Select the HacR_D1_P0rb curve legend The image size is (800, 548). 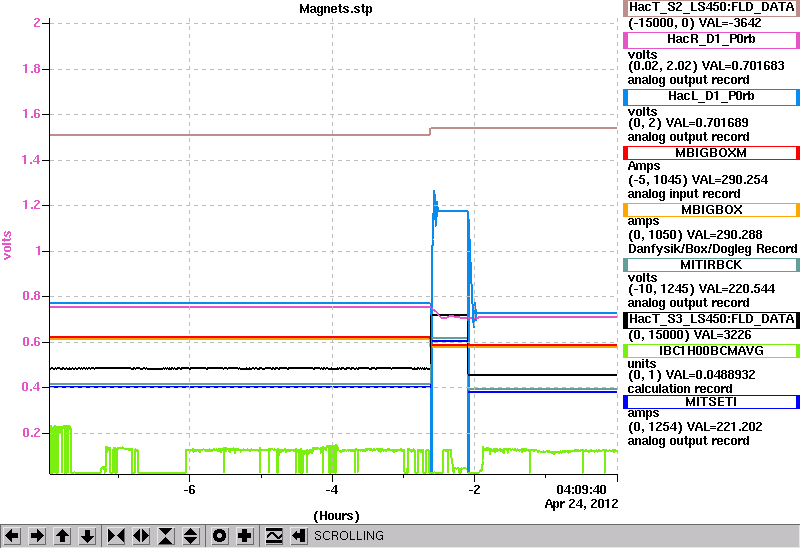[x=711, y=39]
